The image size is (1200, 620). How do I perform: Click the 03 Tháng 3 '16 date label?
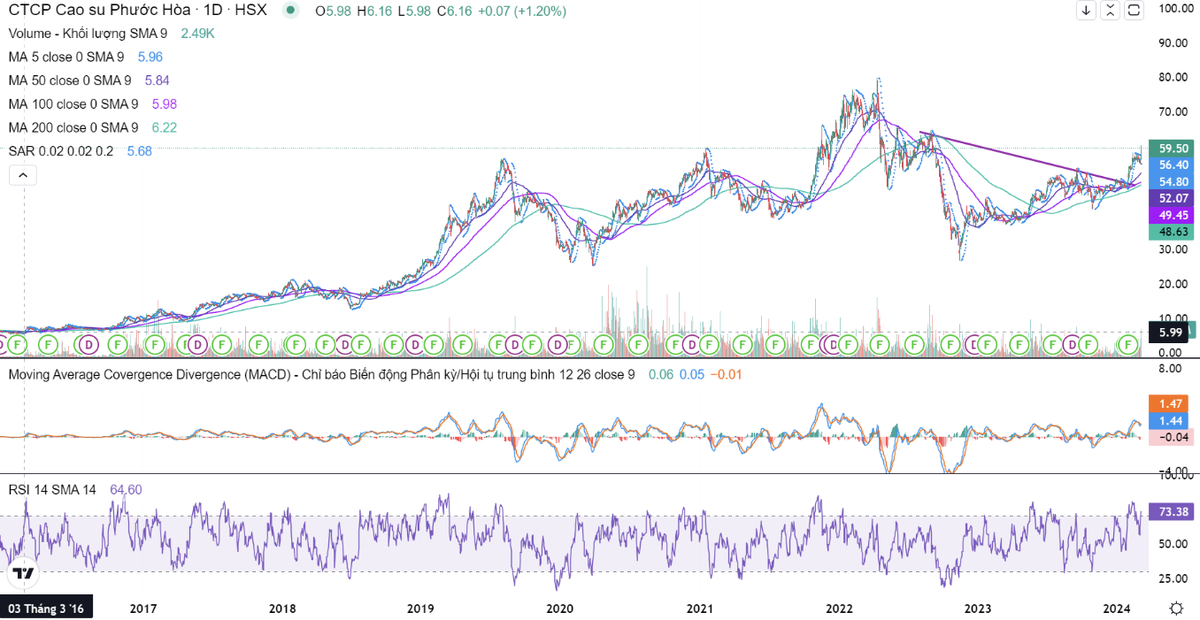tap(47, 608)
